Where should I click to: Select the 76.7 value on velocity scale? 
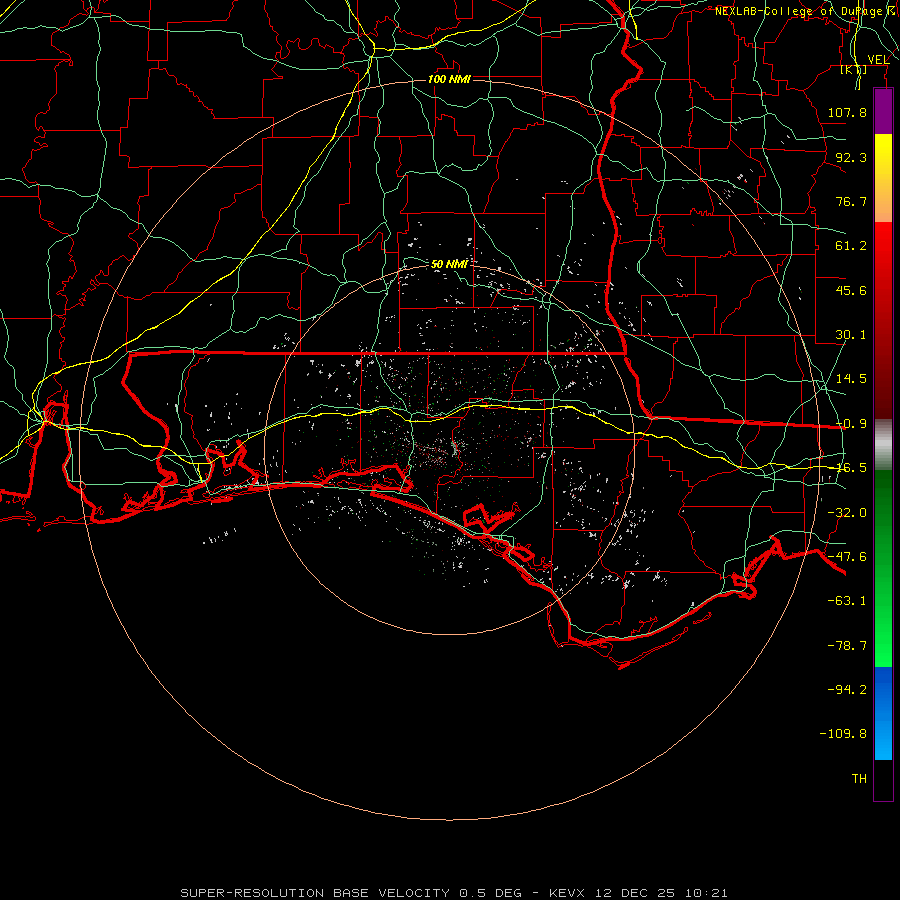[x=851, y=201]
